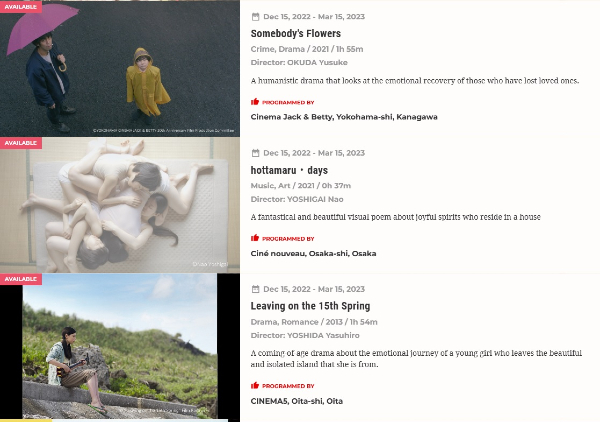The height and width of the screenshot is (422, 600).
Task: Click AVAILABLE badge on hottamaru days image
Action: 21,143
